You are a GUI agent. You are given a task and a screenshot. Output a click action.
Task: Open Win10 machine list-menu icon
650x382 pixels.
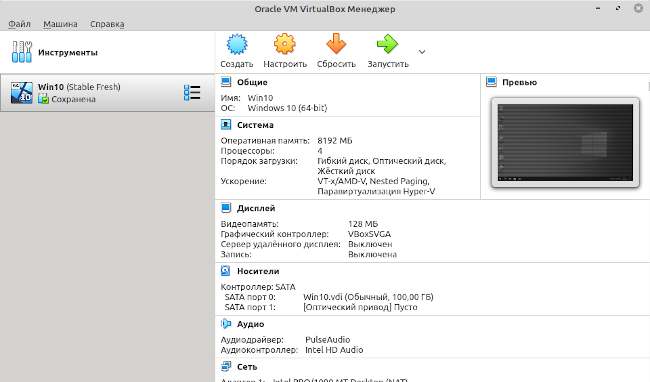pyautogui.click(x=192, y=93)
